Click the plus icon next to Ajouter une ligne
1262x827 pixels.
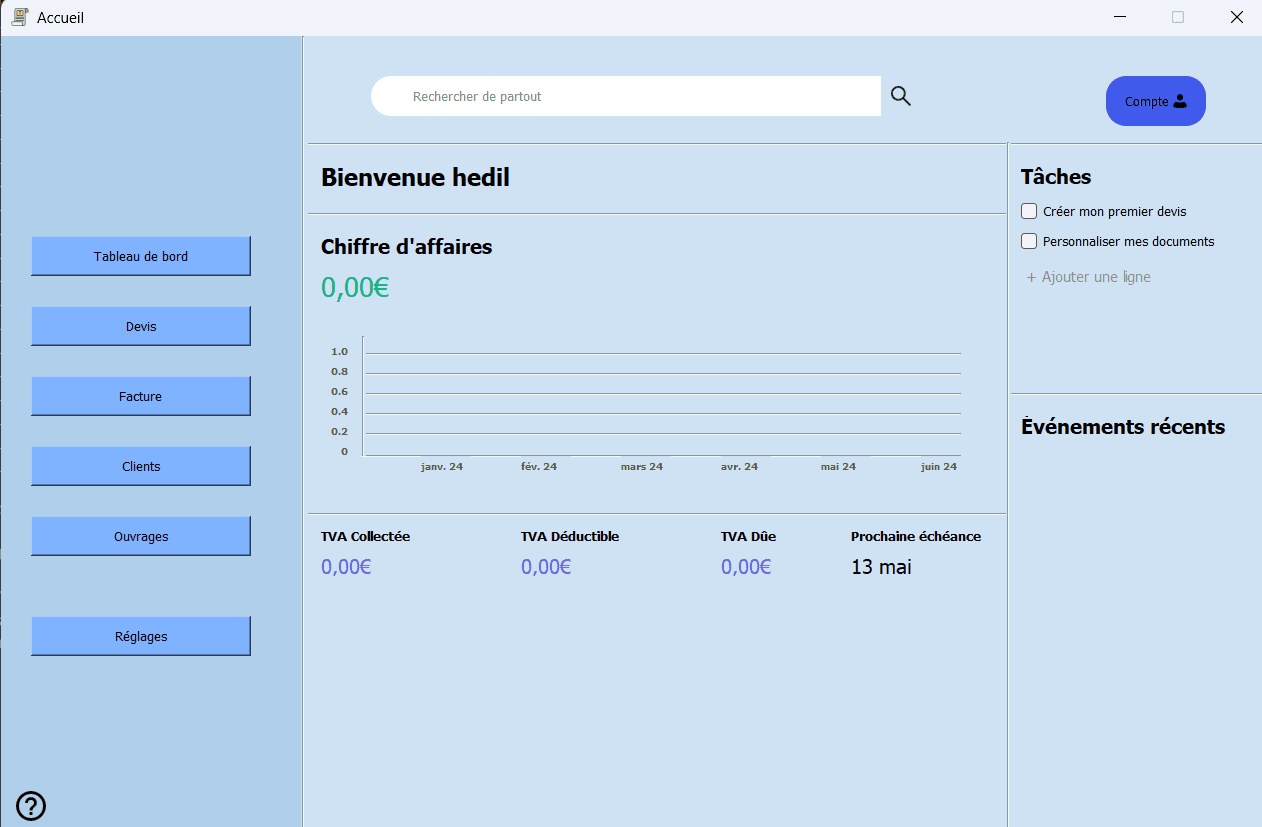click(x=1031, y=277)
